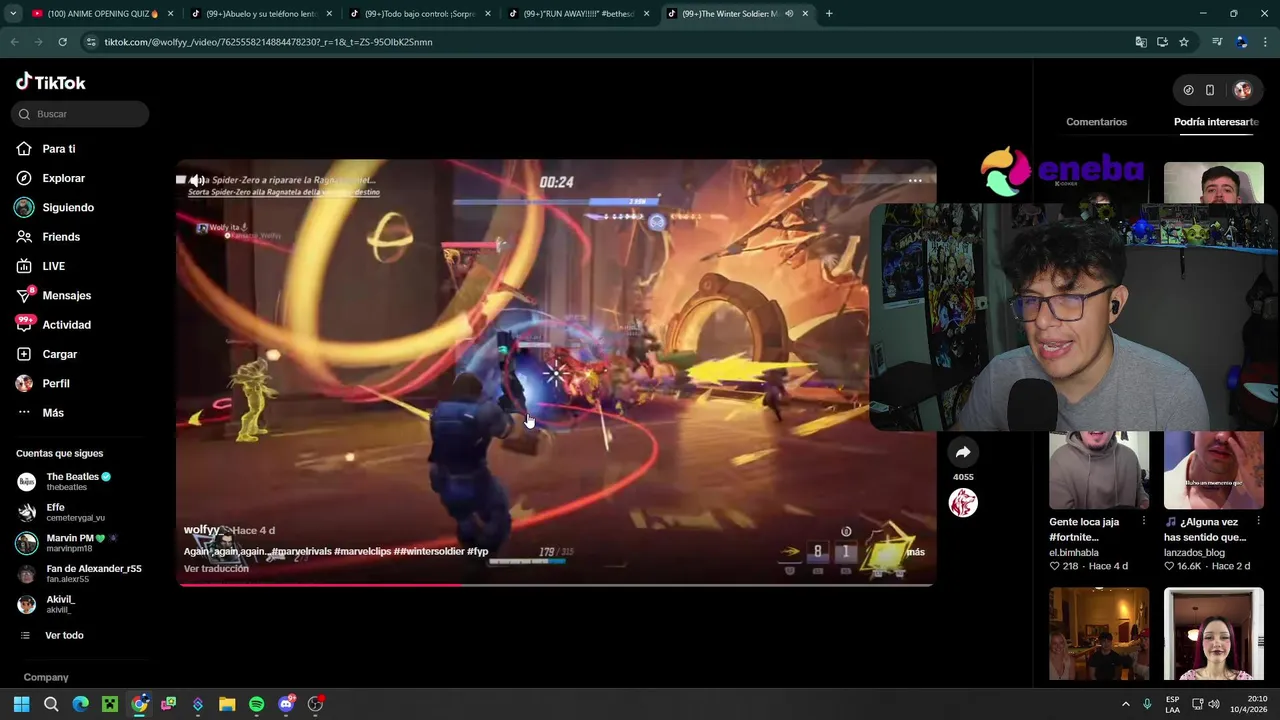The image size is (1280, 720).
Task: Open Effe followed account
Action: [x=75, y=512]
